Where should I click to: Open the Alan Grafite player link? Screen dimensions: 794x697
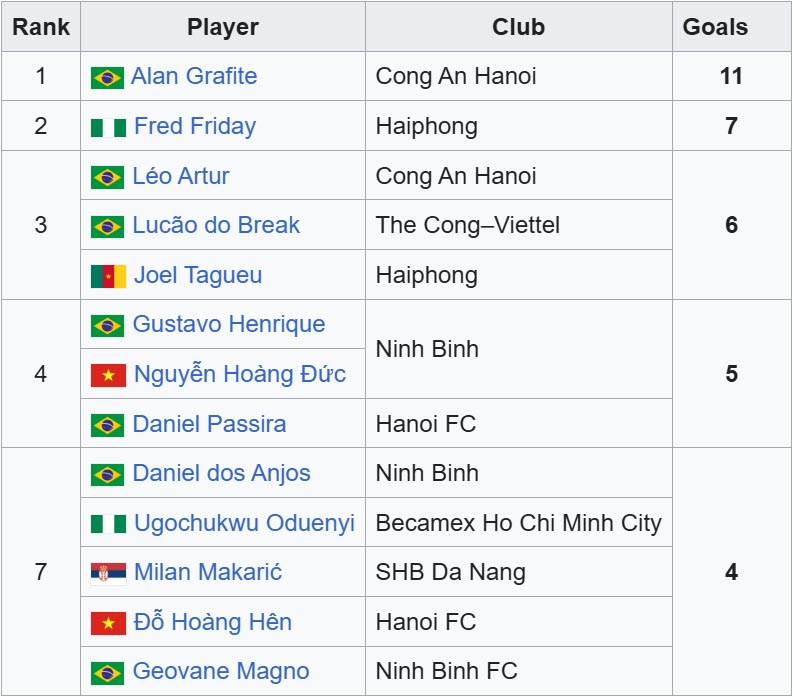point(194,76)
